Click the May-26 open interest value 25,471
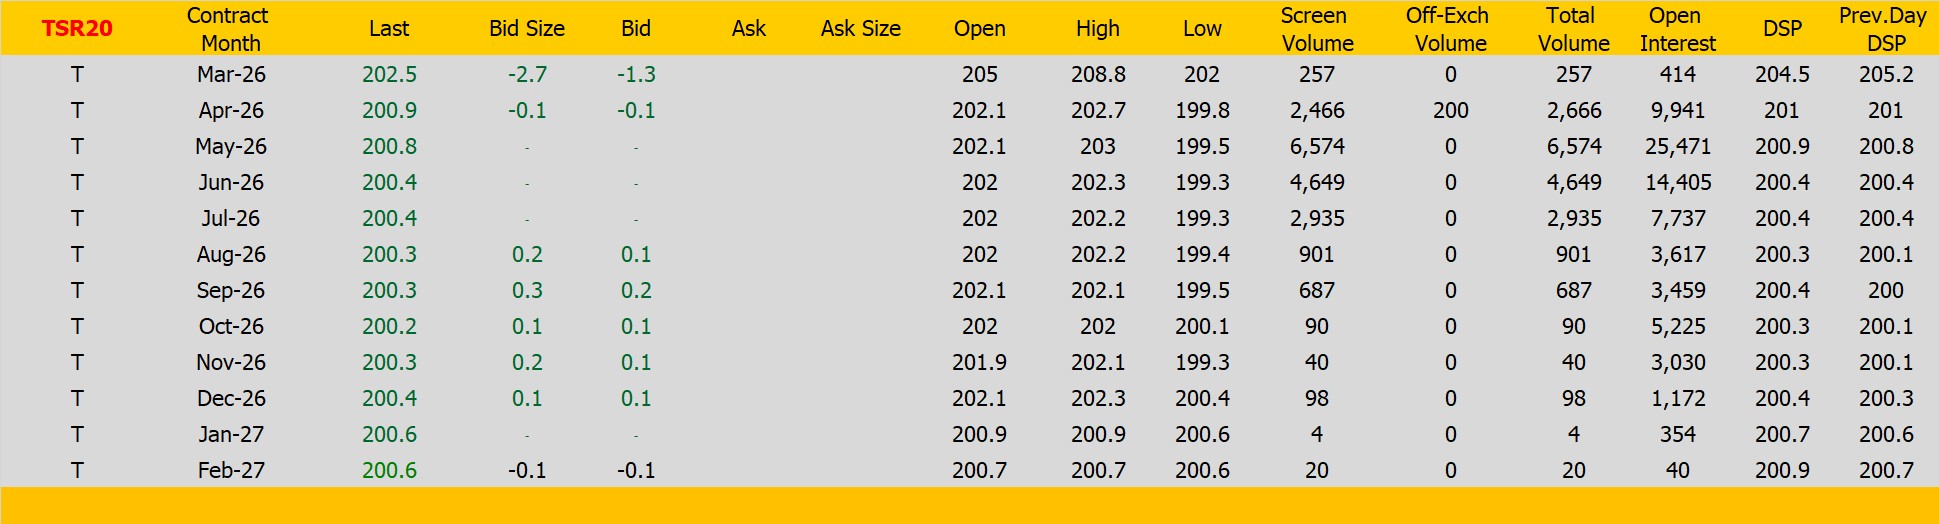The height and width of the screenshot is (524, 1939). pos(1677,146)
